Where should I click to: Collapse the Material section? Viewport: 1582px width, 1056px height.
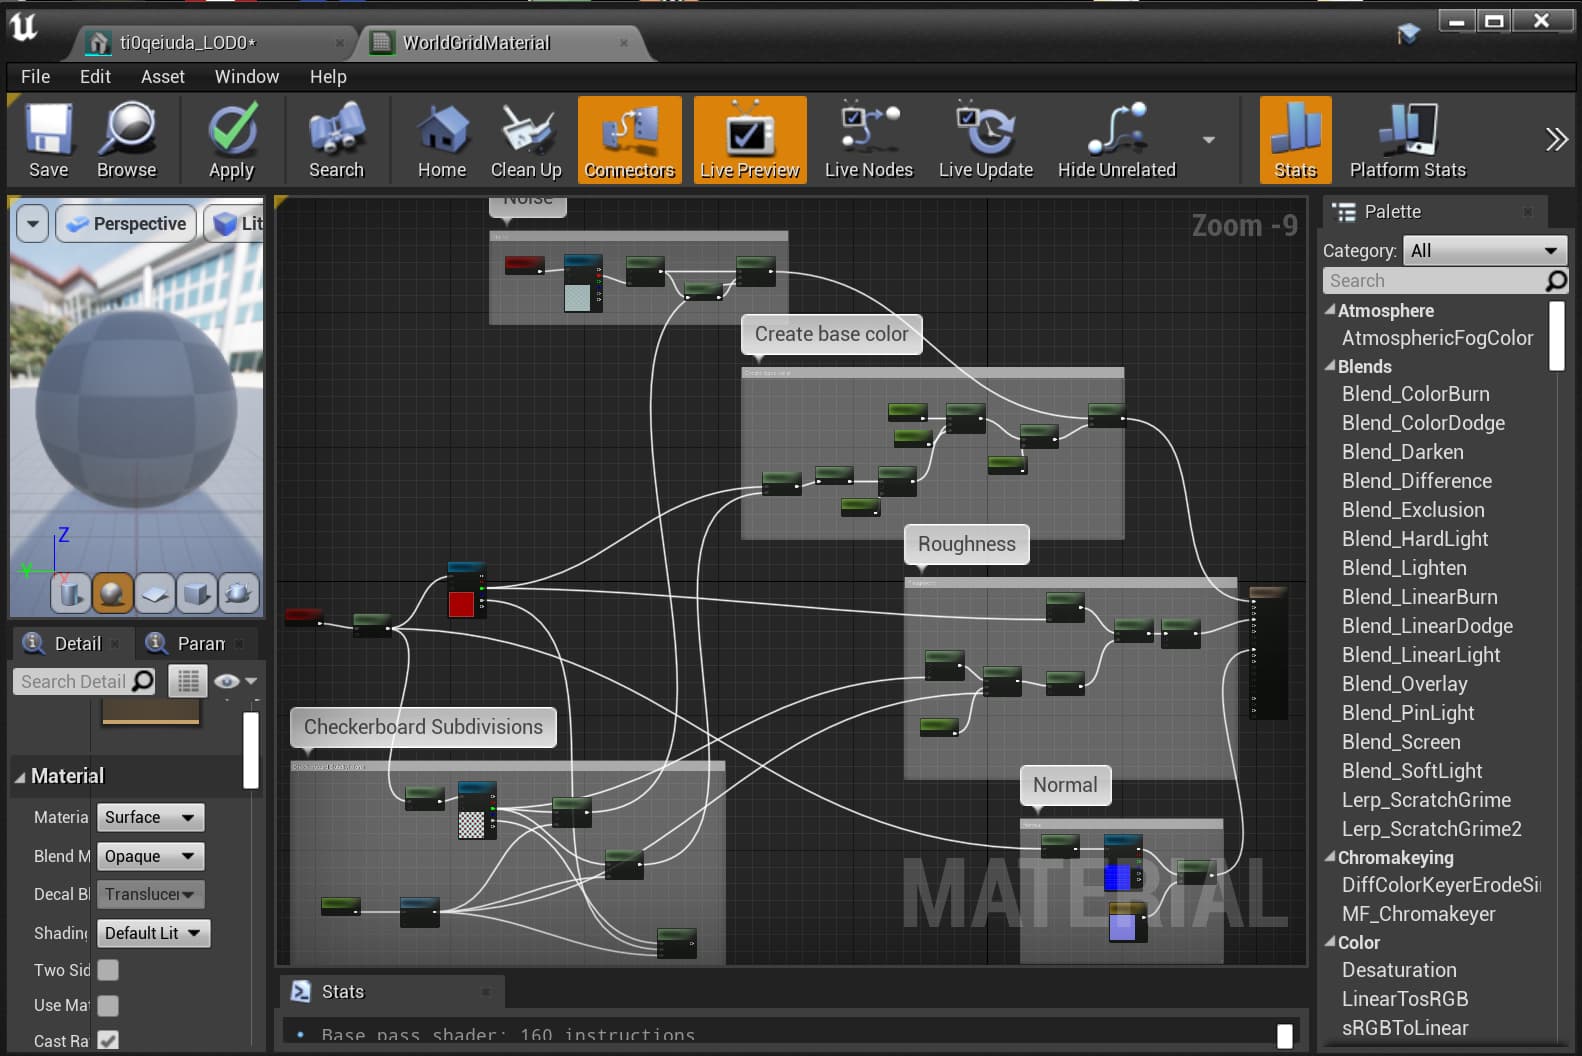[20, 776]
